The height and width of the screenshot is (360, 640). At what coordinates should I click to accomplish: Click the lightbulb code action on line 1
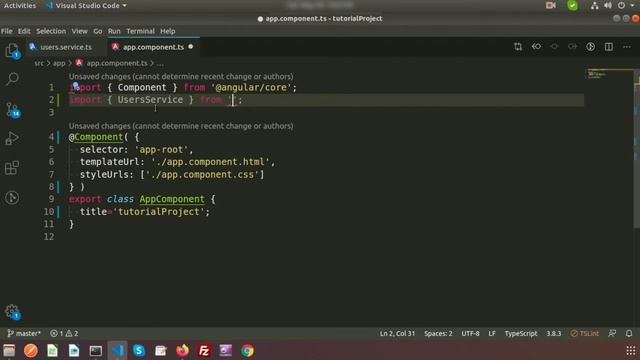pyautogui.click(x=76, y=86)
